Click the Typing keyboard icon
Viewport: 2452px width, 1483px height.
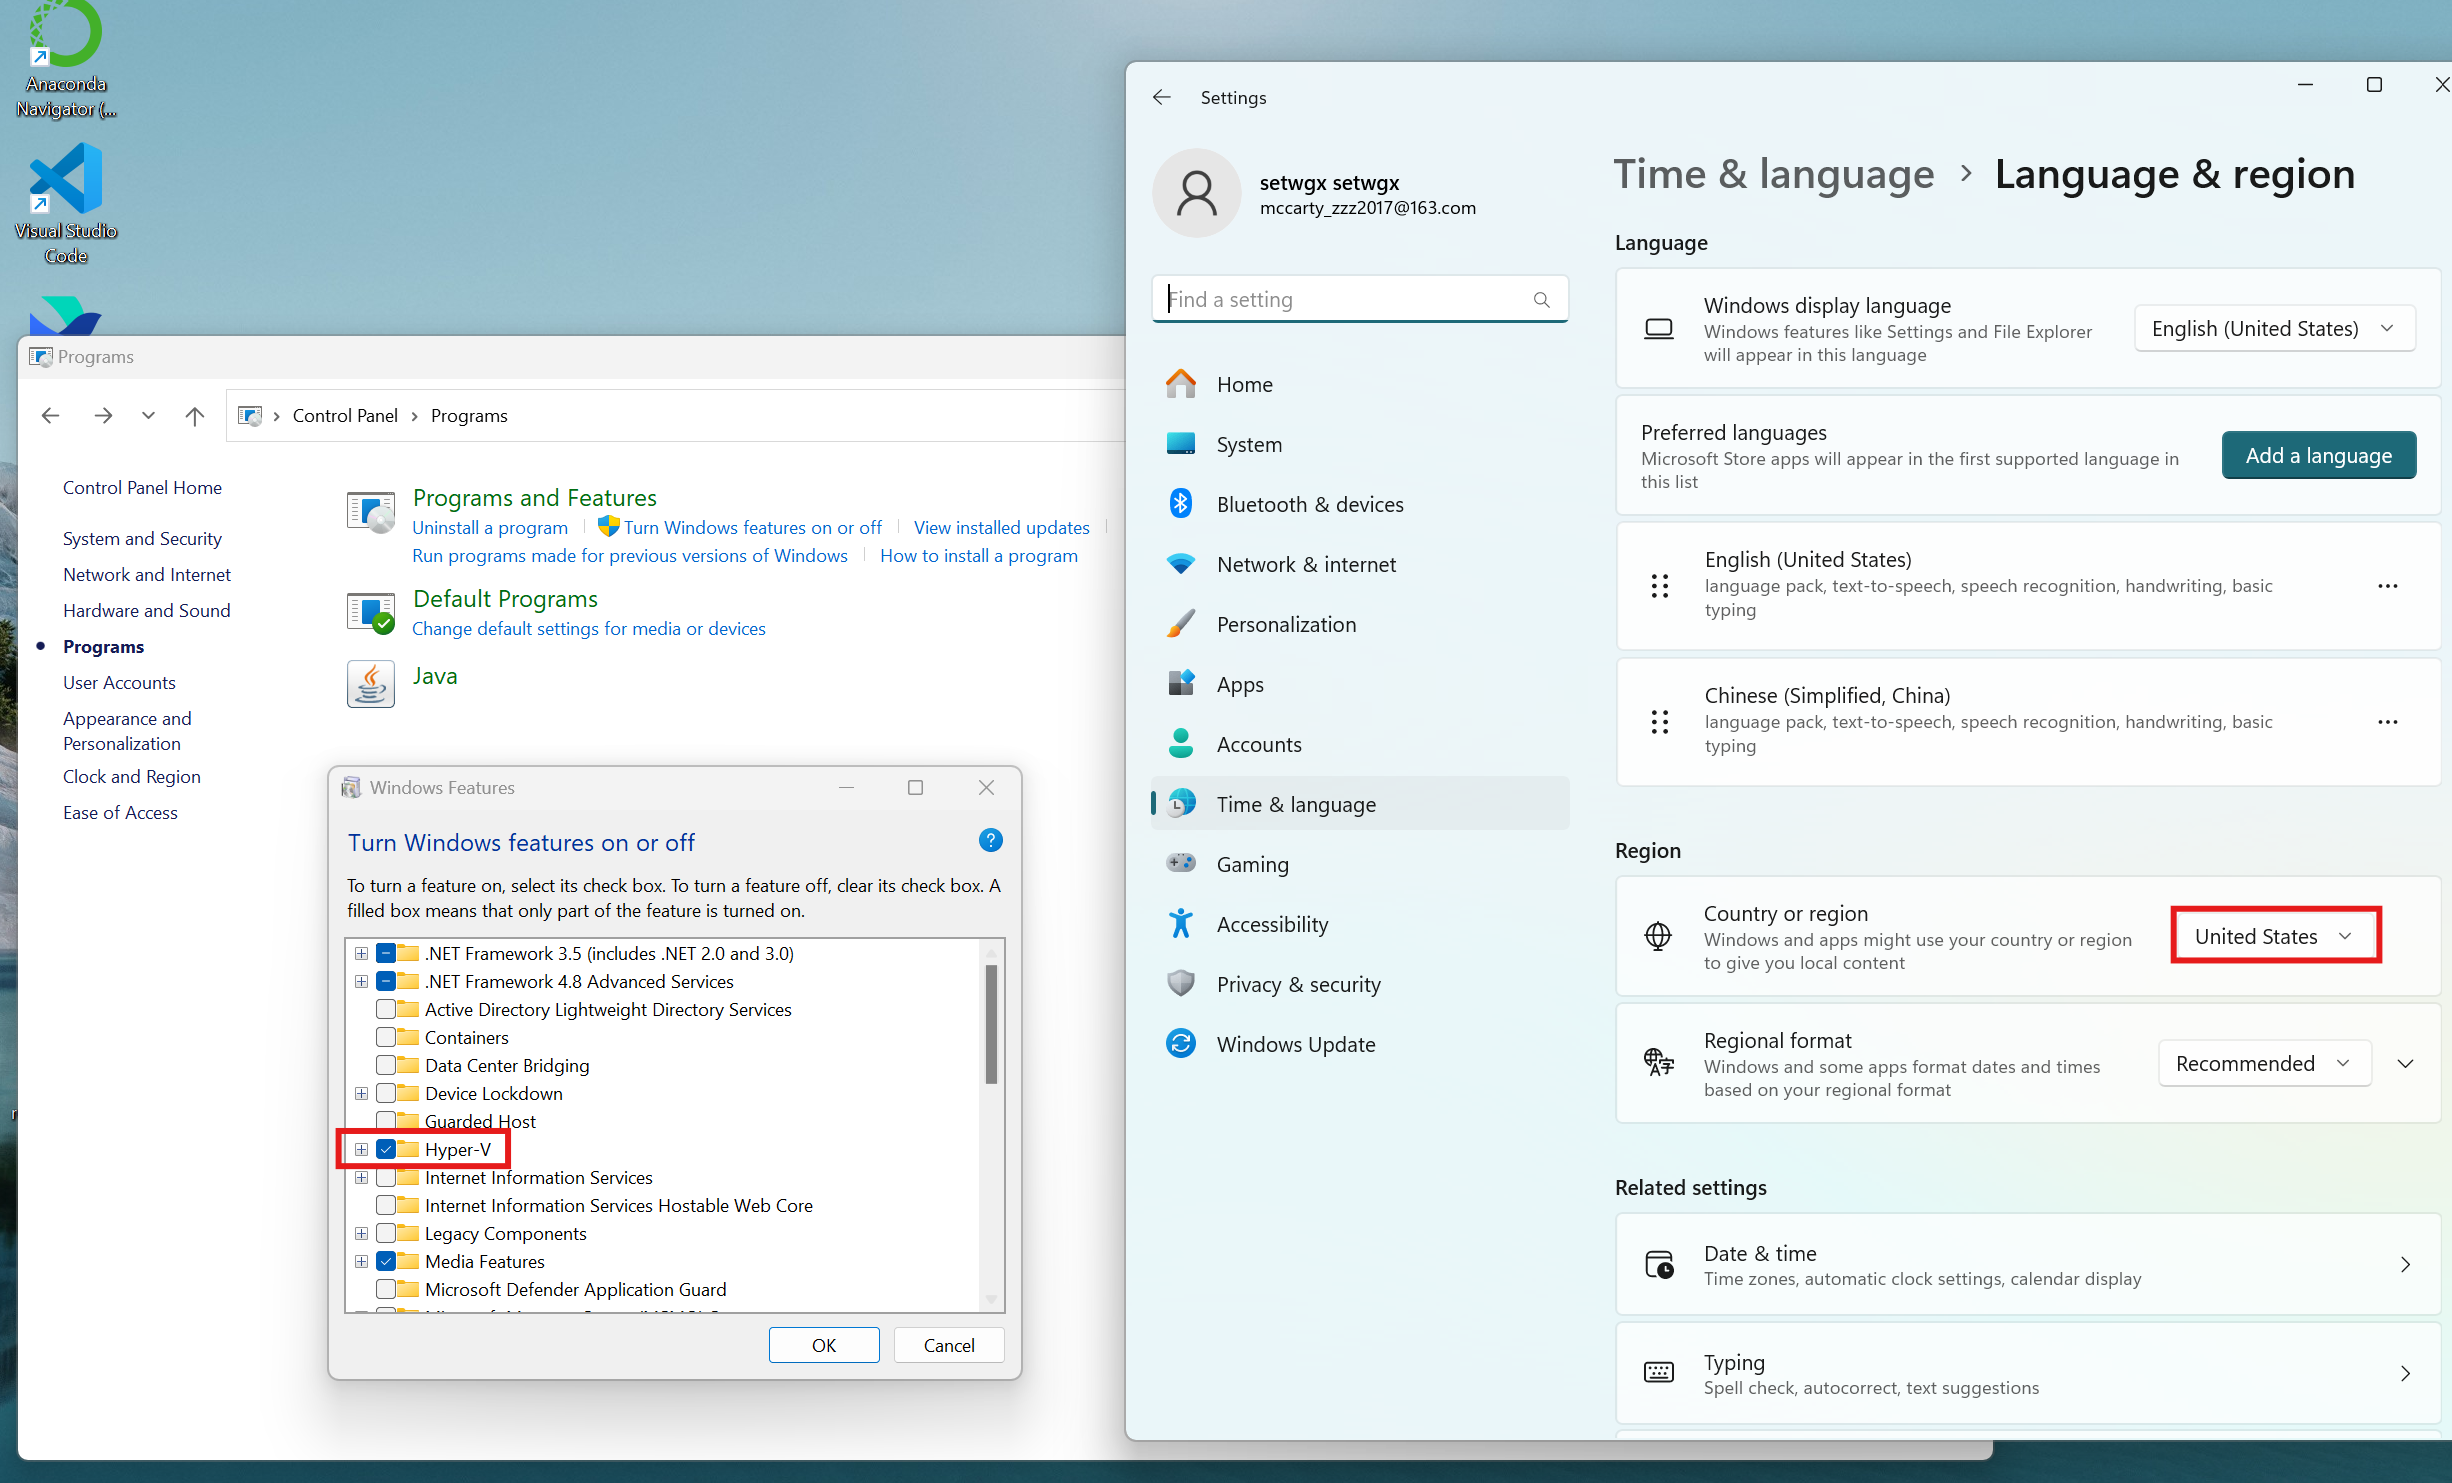tap(1659, 1373)
